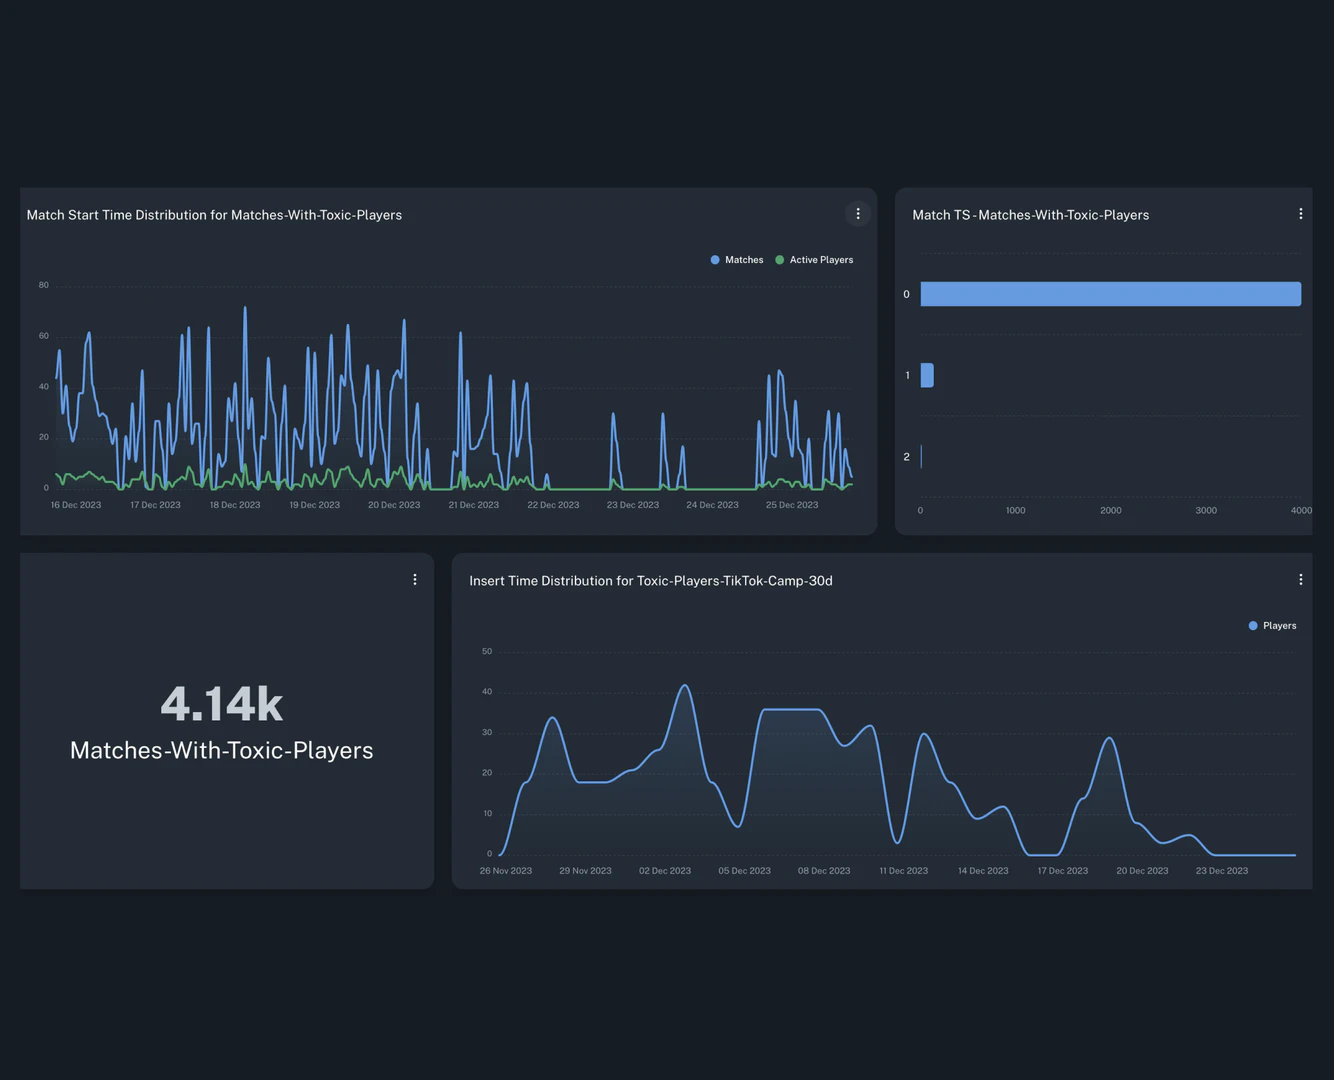The image size is (1334, 1080).
Task: Click the Matches-With-Toxic-Players label on the metric card
Action: click(x=221, y=750)
